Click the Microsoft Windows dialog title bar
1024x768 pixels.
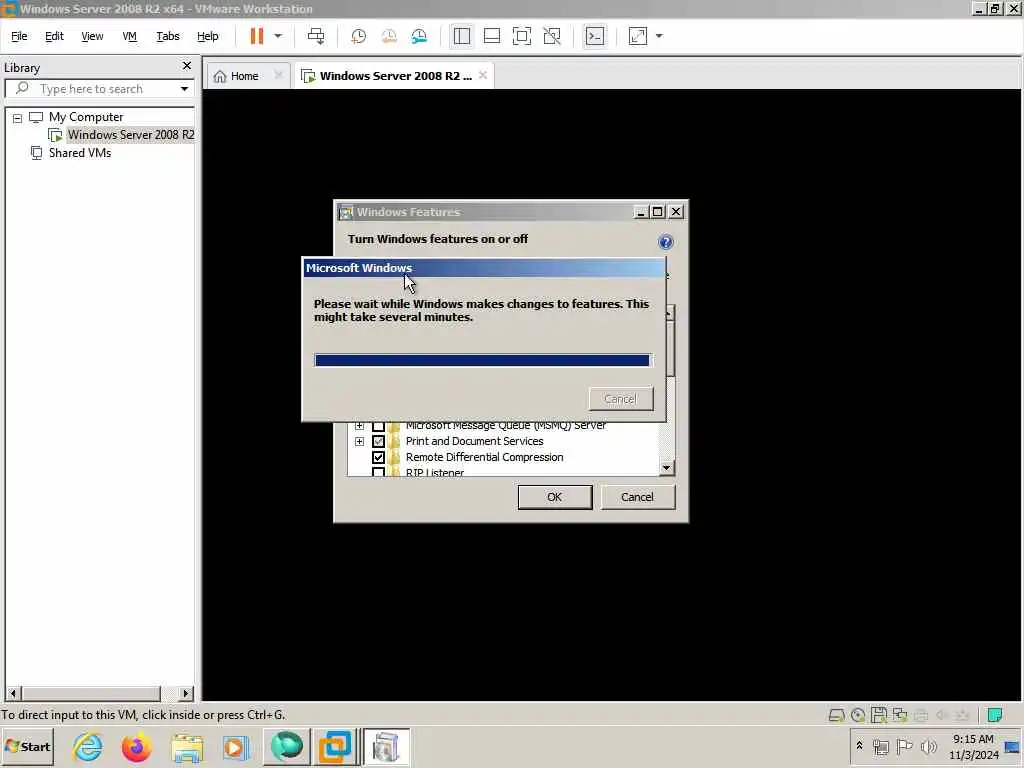[x=484, y=268]
